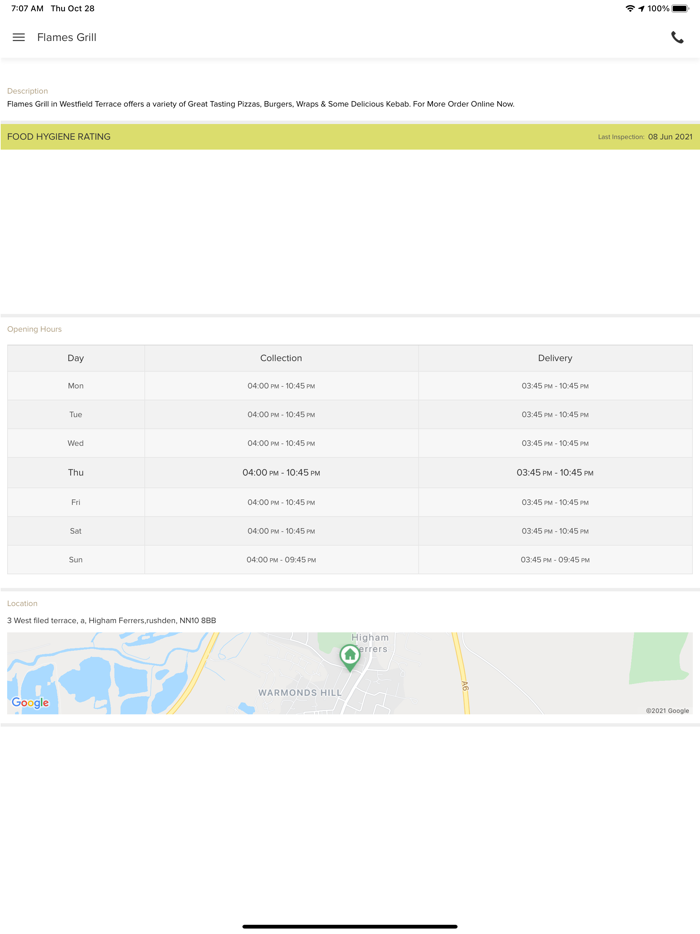This screenshot has height=934, width=700.
Task: Select the Sat row day cell
Action: tap(76, 531)
